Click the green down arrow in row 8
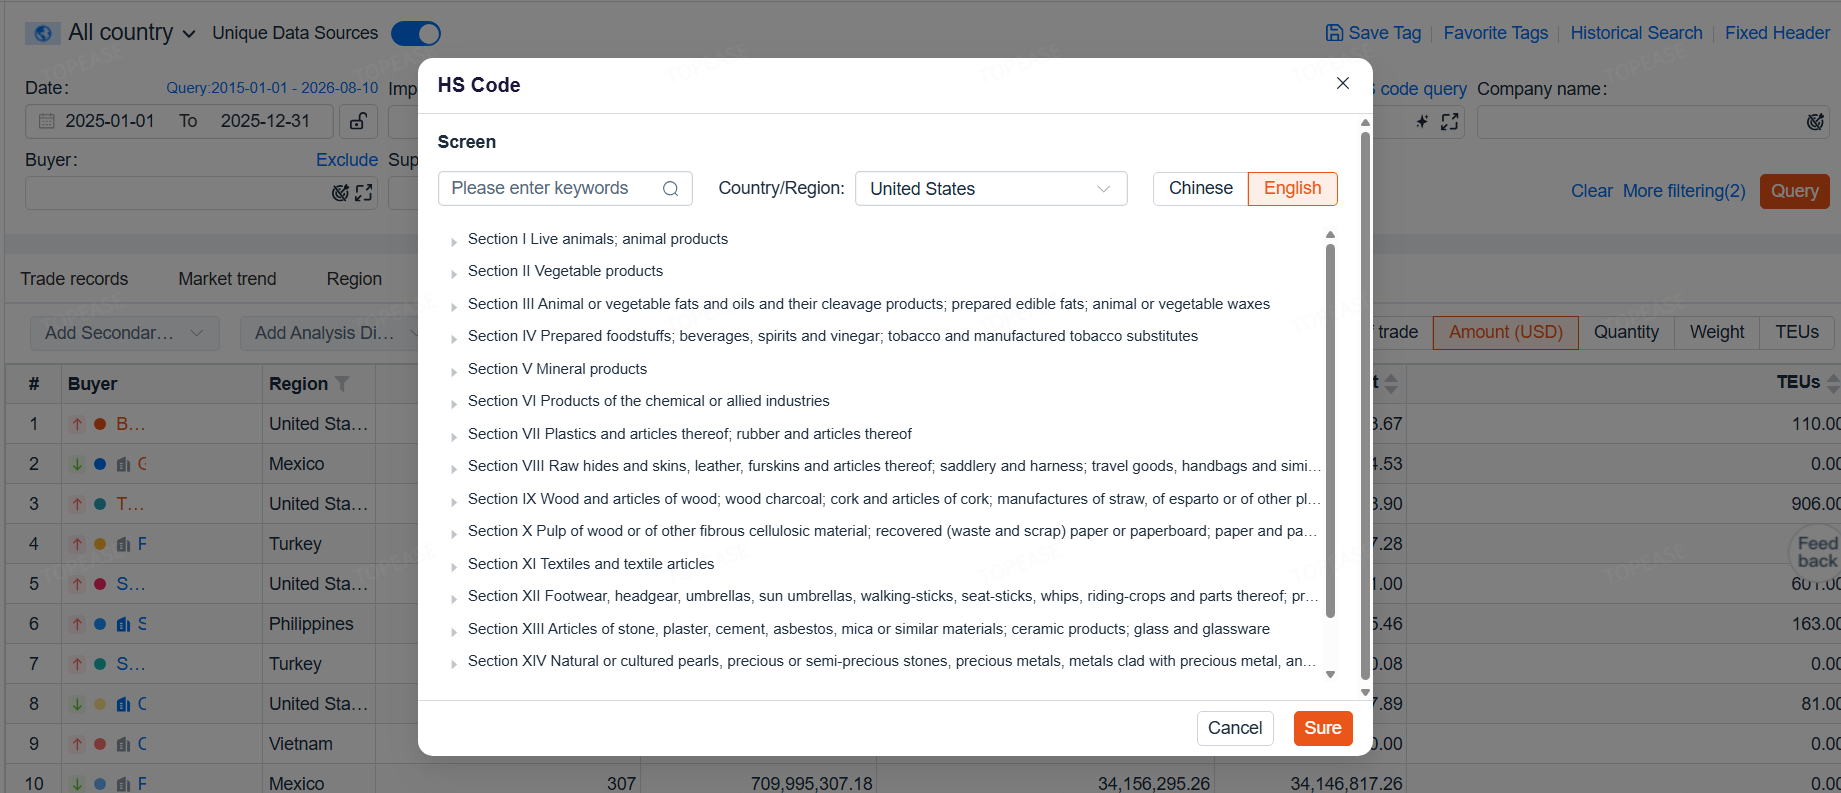This screenshot has height=793, width=1841. (x=77, y=704)
